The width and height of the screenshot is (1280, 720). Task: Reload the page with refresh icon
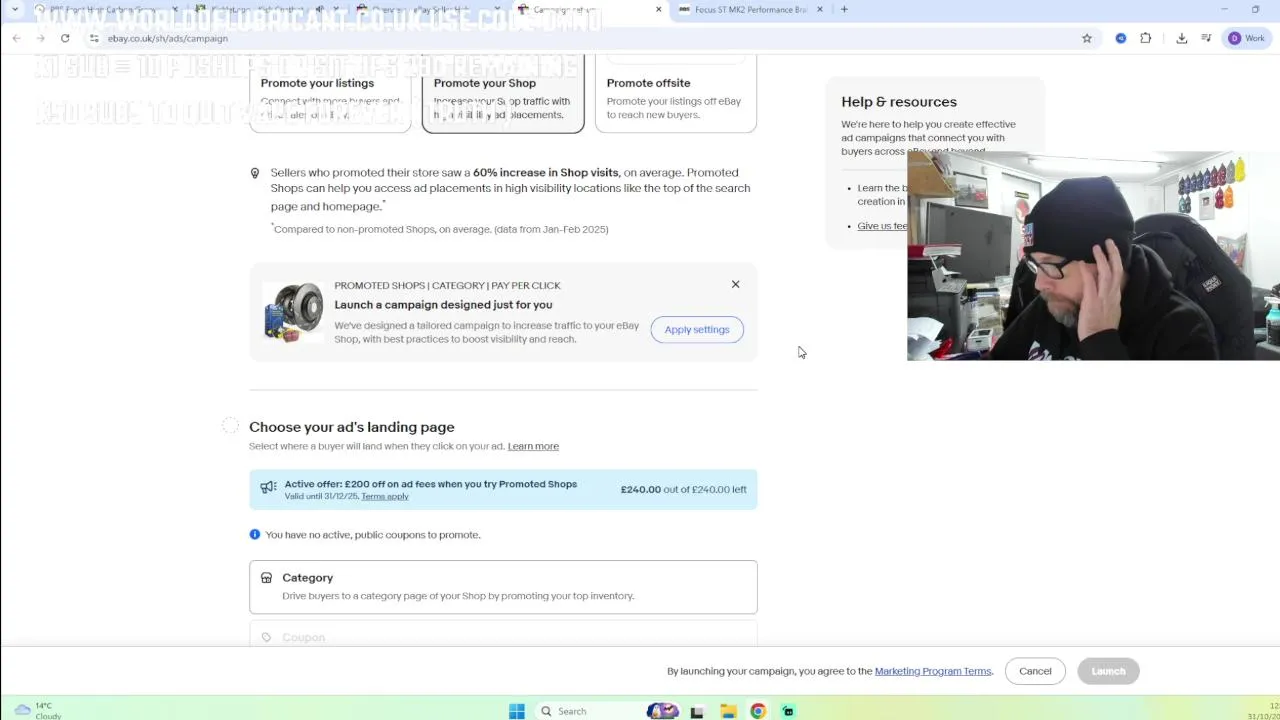(65, 38)
